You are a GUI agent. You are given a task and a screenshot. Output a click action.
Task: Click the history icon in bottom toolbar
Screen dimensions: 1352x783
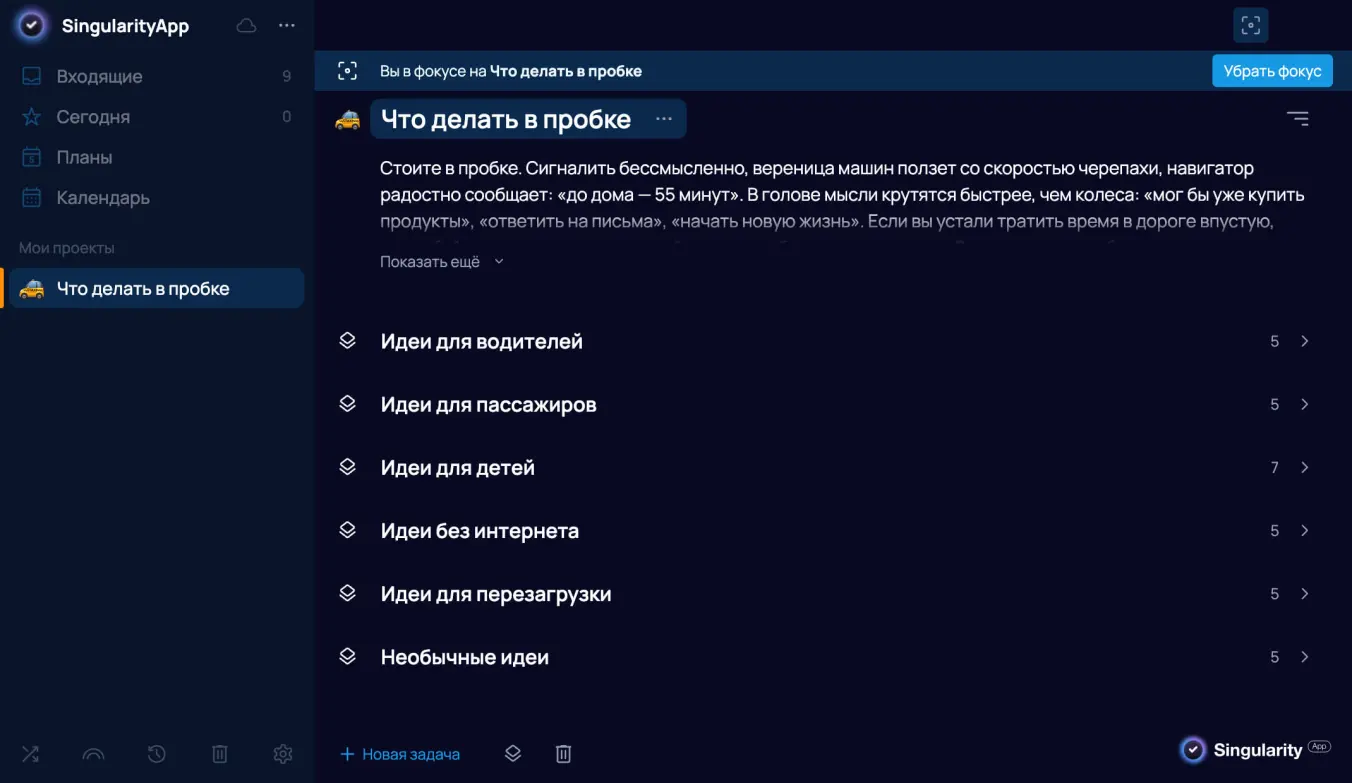pyautogui.click(x=156, y=754)
